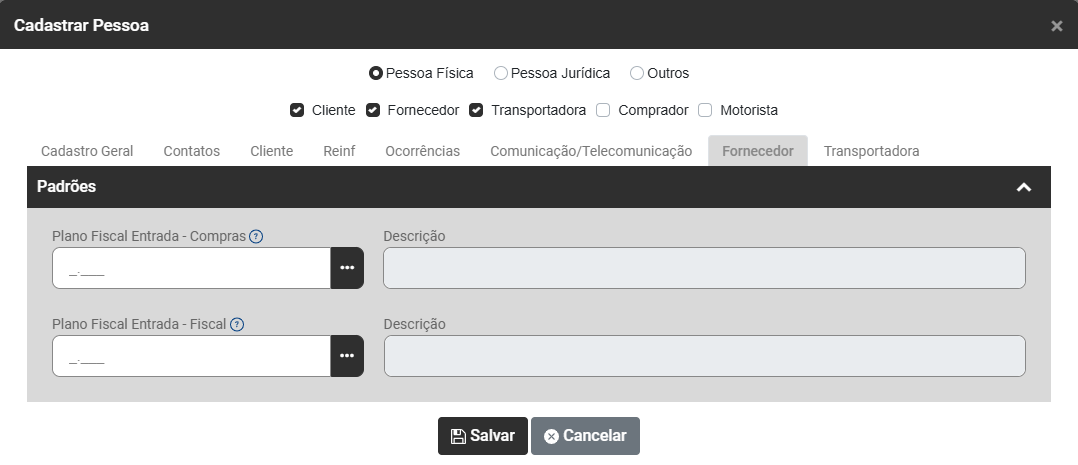Screen dimensions: 1078x465
Task: Click the Cancelar button
Action: pyautogui.click(x=585, y=436)
